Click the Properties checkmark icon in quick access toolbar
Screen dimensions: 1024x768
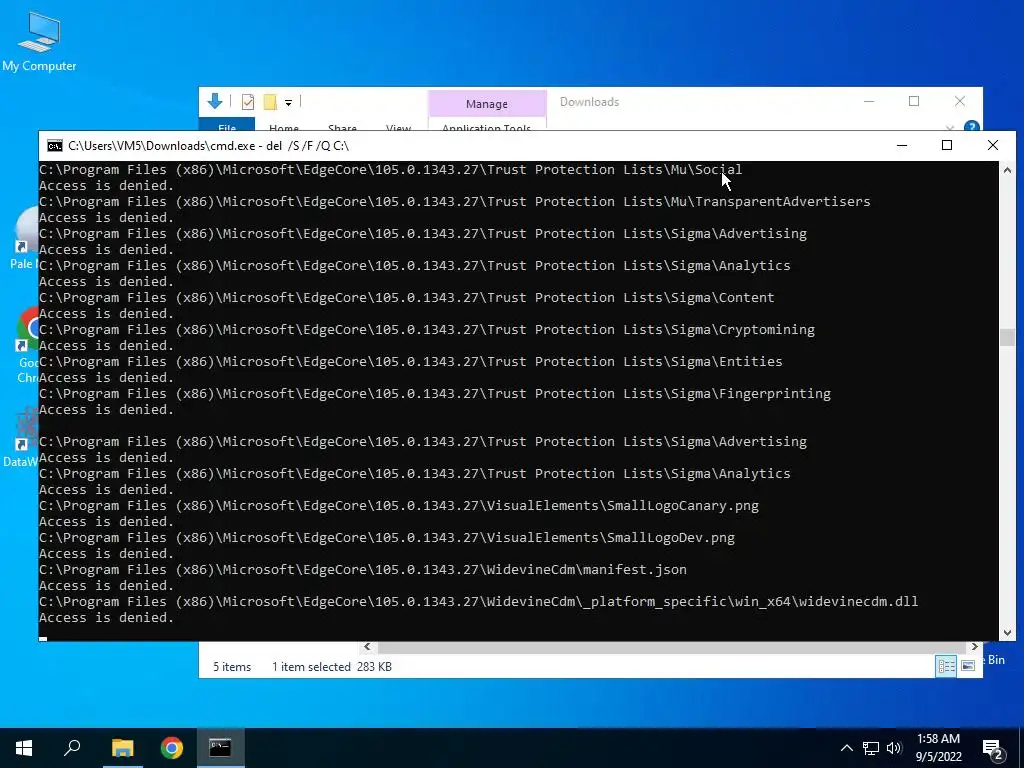point(248,101)
